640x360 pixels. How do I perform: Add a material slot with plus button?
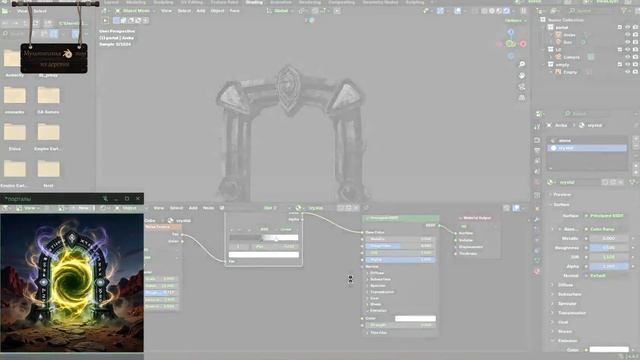[636, 140]
